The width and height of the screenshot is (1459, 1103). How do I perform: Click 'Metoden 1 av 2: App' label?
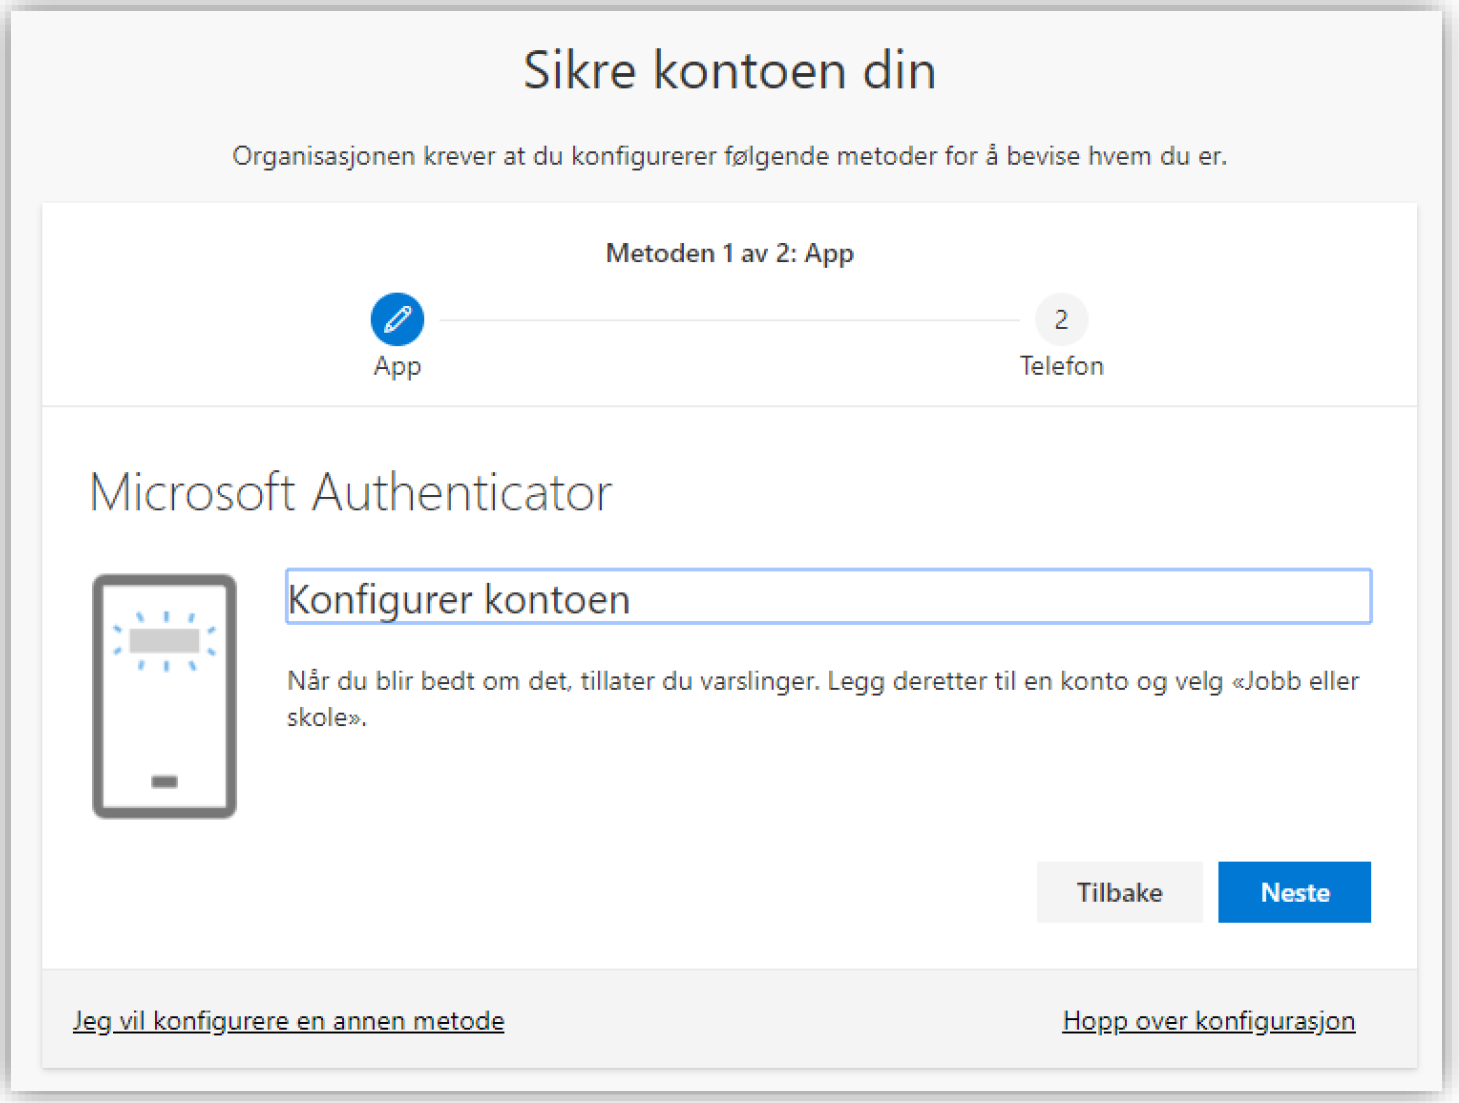(730, 253)
